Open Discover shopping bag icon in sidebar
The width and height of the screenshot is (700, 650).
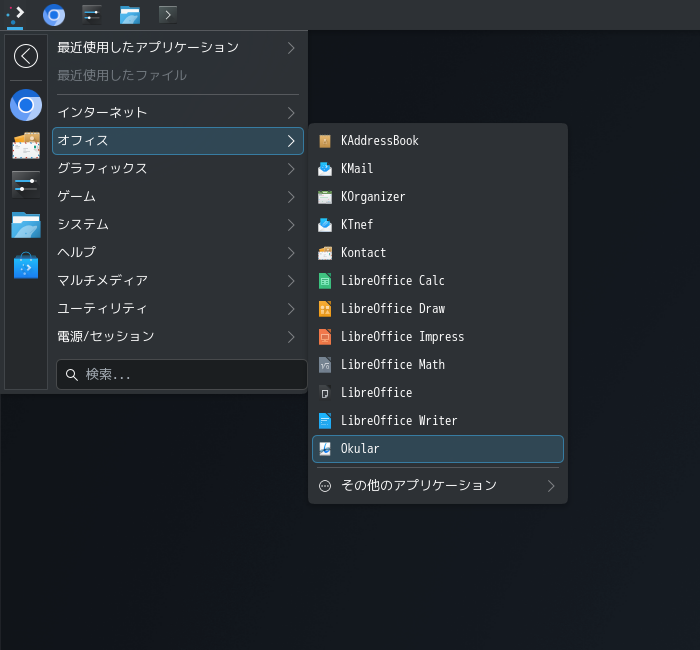(x=26, y=266)
